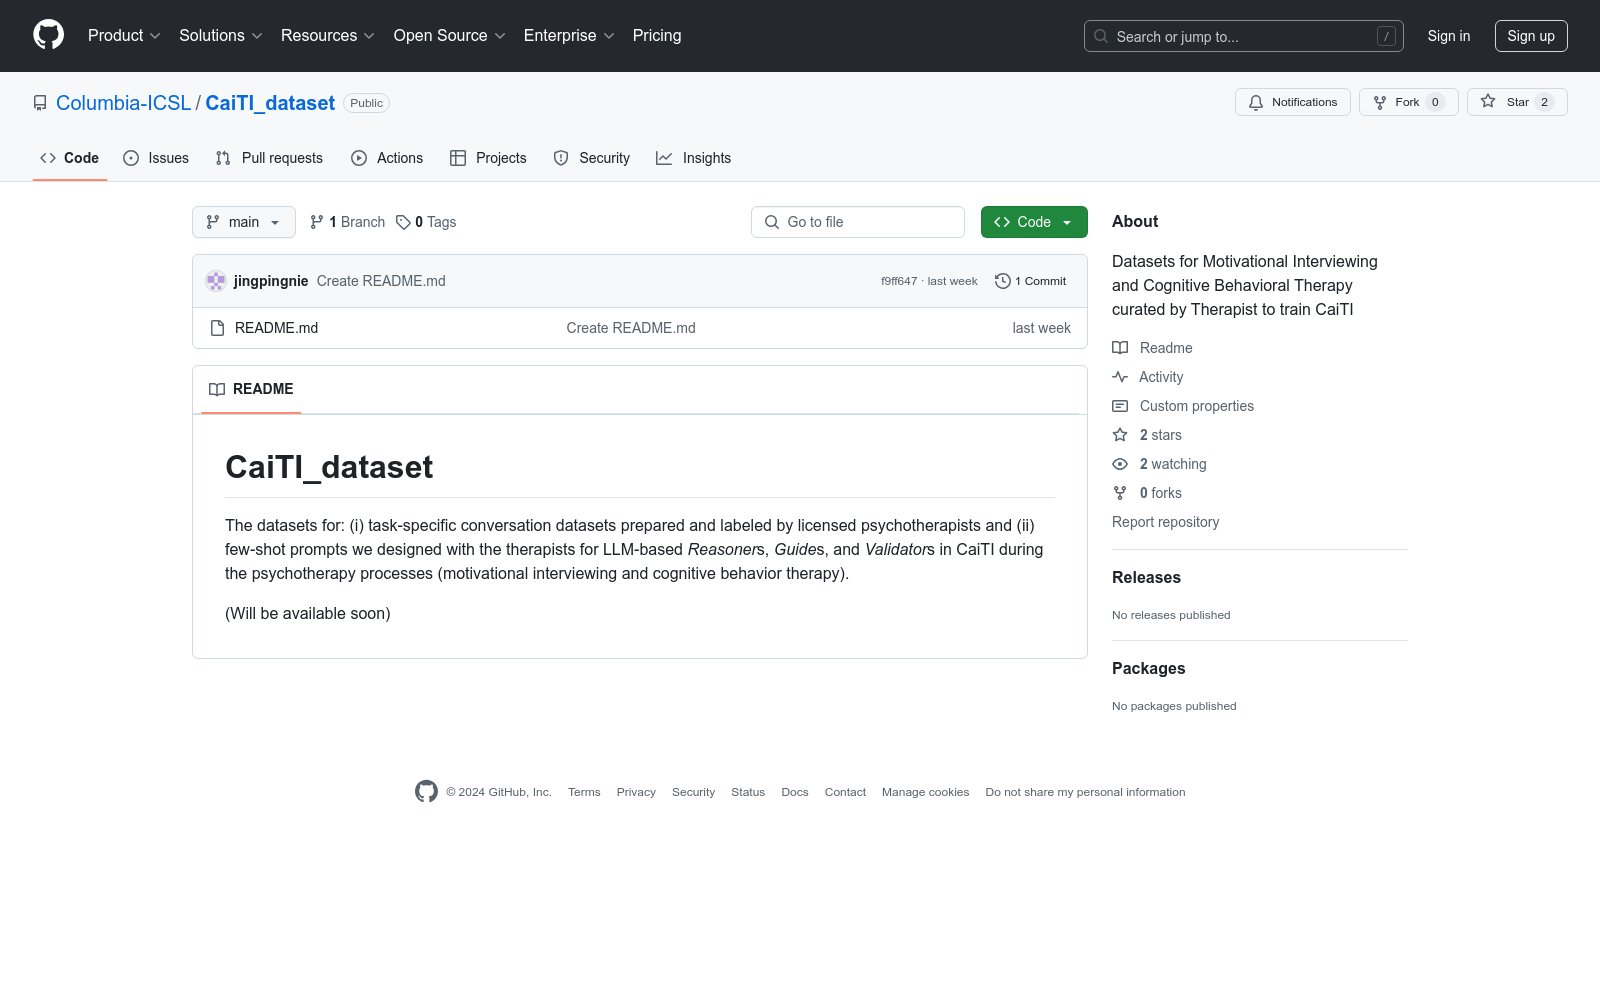Open the GitHub homepage logo in header
This screenshot has height=1000, width=1600.
point(48,35)
